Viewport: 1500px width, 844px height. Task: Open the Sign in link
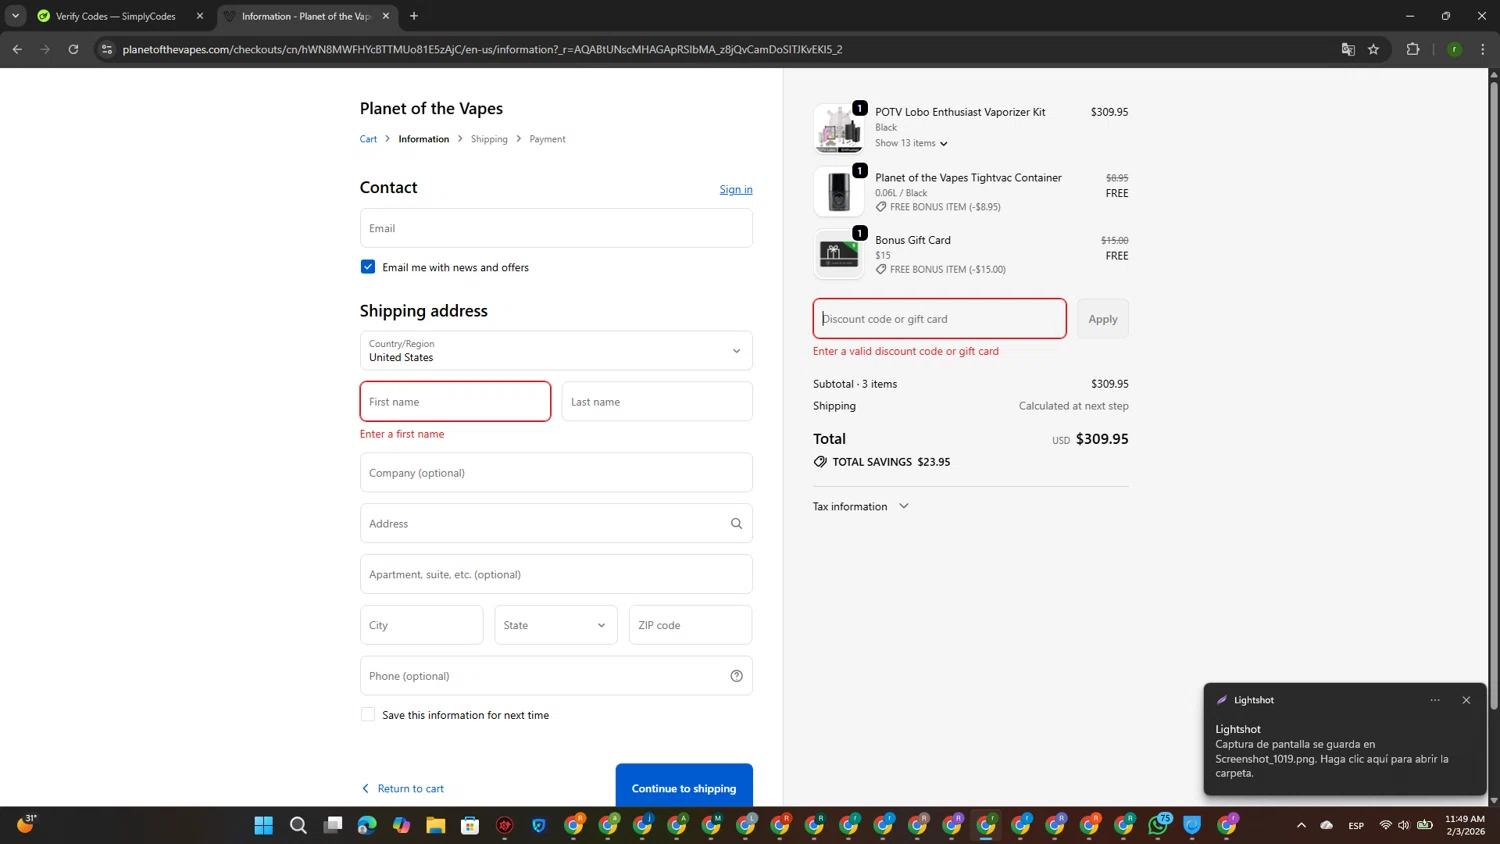736,189
